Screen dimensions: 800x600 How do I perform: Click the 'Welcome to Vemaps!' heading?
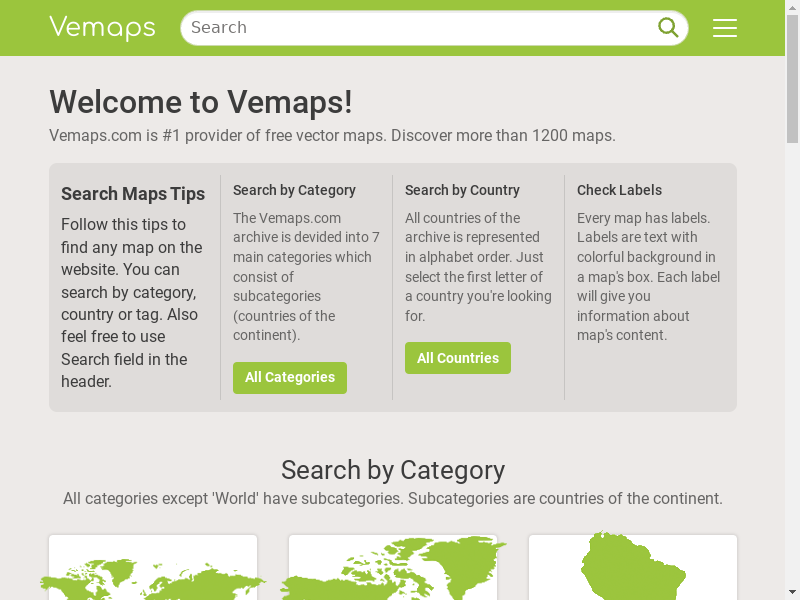click(x=201, y=102)
